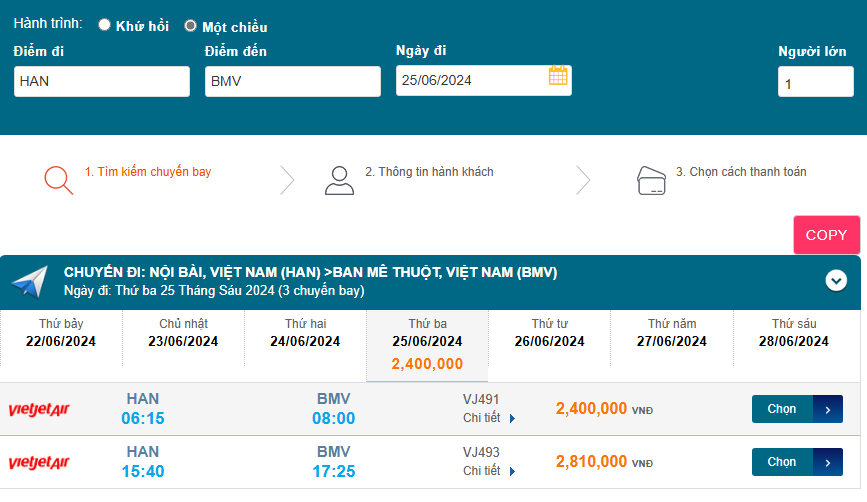
Task: Click the Vietjet Air logo for flight VJ493
Action: point(39,462)
